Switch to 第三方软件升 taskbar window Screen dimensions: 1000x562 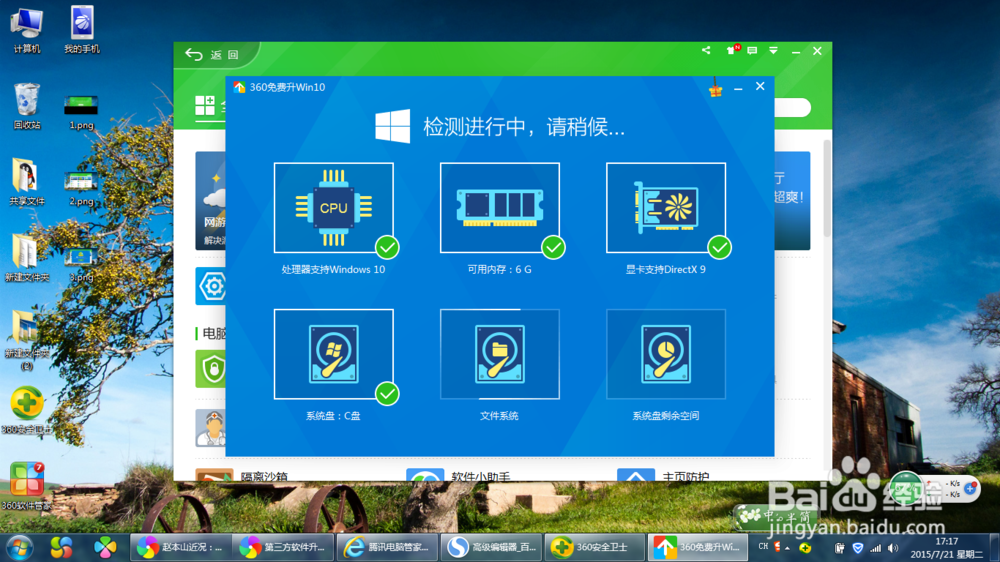(x=284, y=547)
